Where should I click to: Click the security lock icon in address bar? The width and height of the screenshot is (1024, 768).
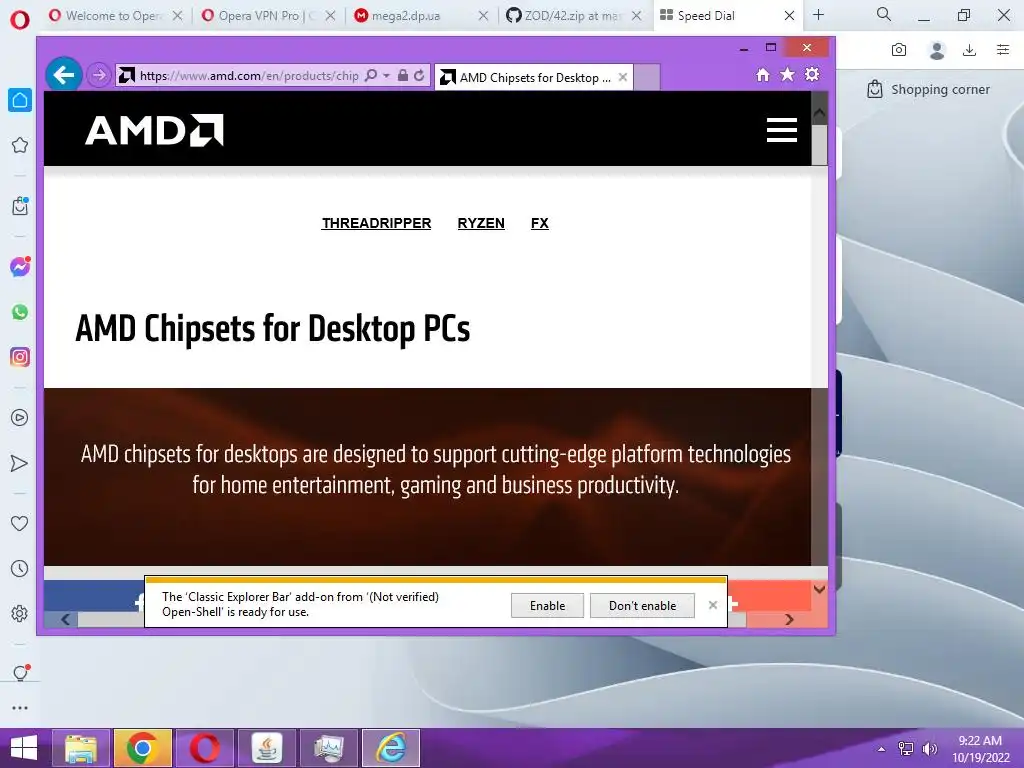tap(403, 75)
